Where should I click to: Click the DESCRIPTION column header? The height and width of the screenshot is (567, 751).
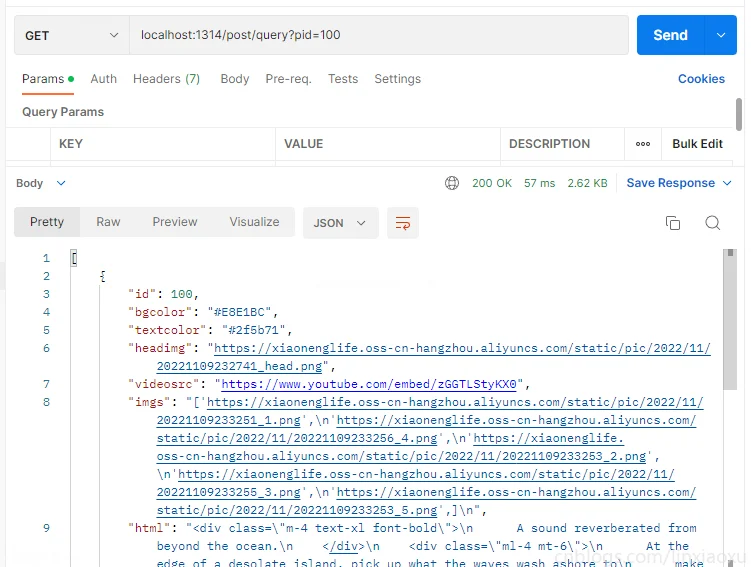point(549,144)
